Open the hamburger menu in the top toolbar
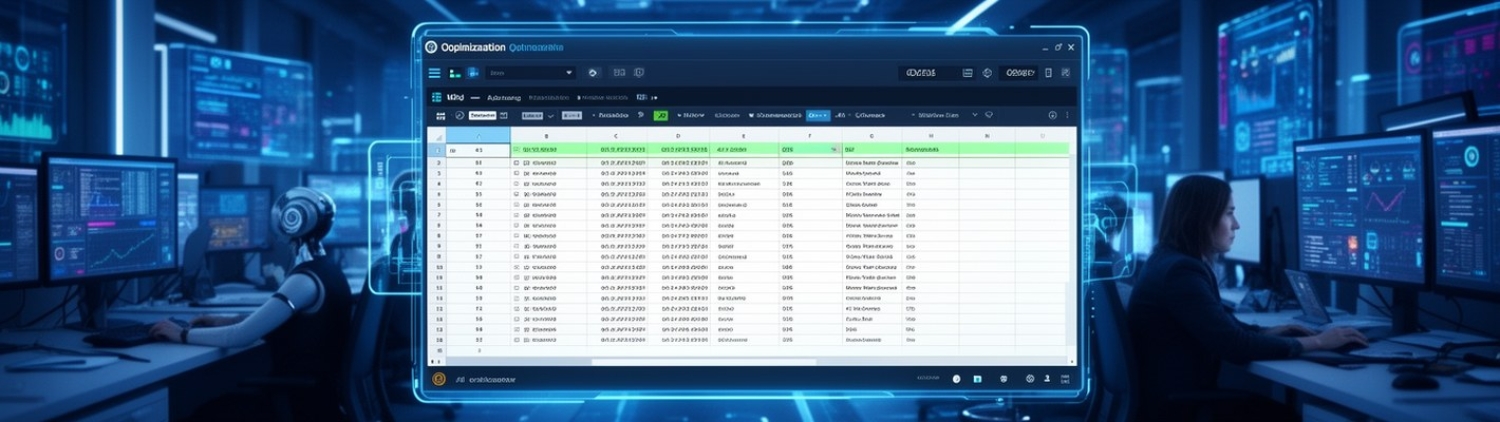Image resolution: width=1500 pixels, height=422 pixels. click(x=434, y=73)
